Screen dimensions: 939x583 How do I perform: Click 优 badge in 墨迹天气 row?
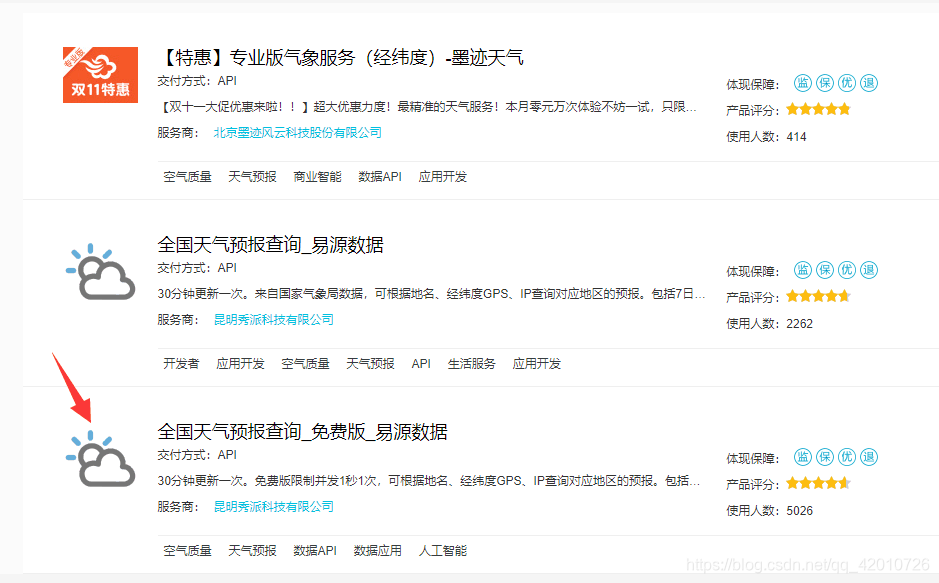(847, 83)
